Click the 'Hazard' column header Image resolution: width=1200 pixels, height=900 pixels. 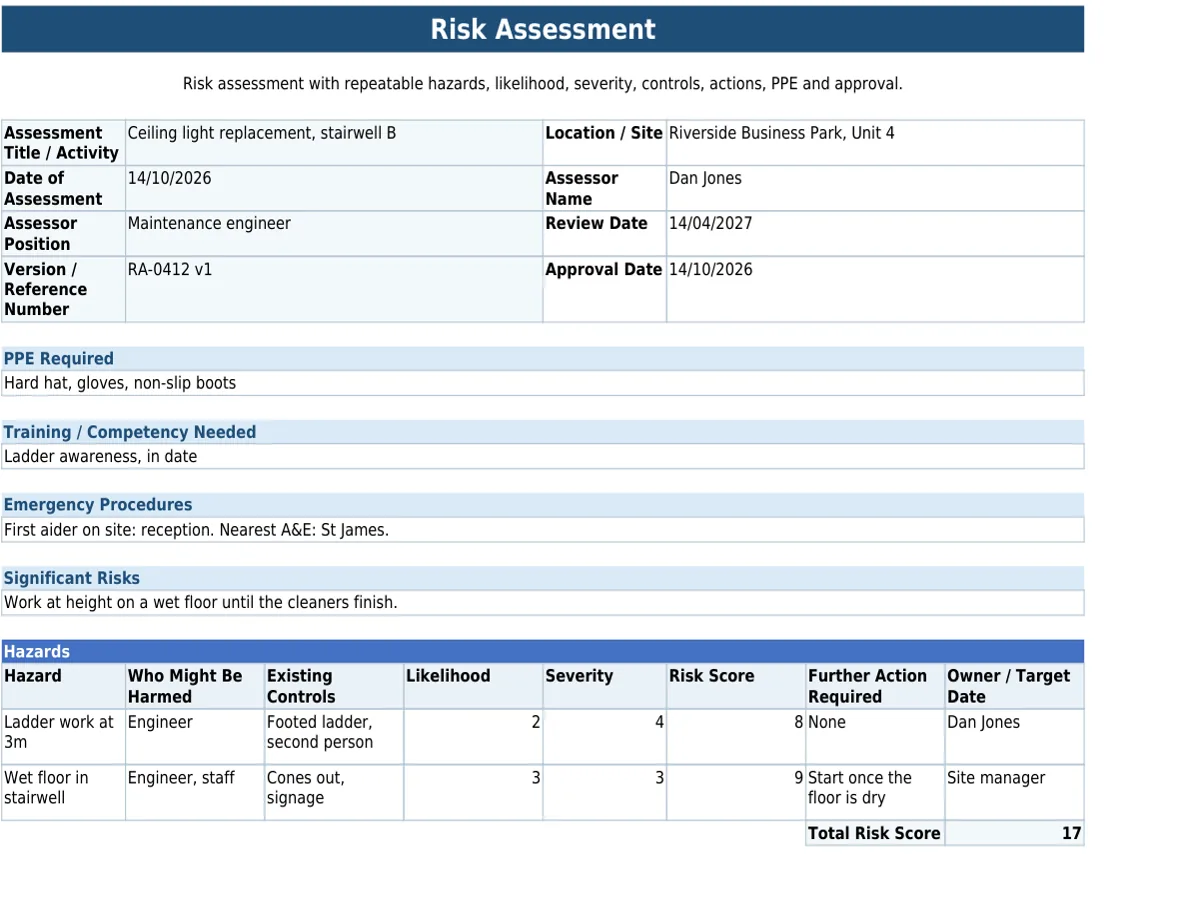point(63,686)
